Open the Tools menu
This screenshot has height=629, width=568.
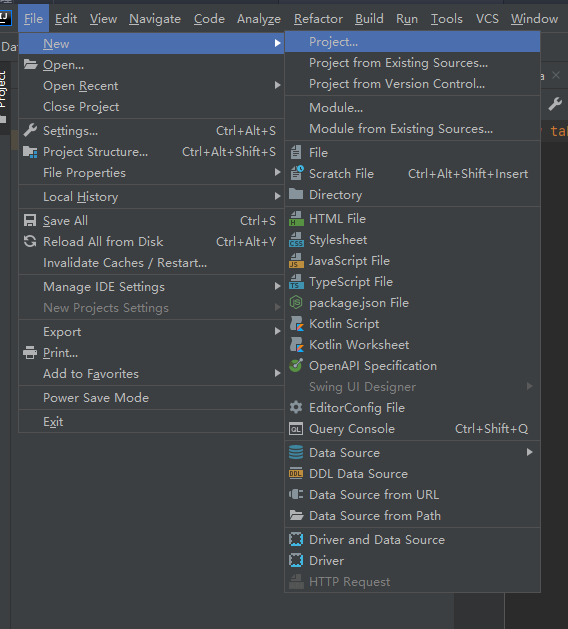(x=446, y=19)
